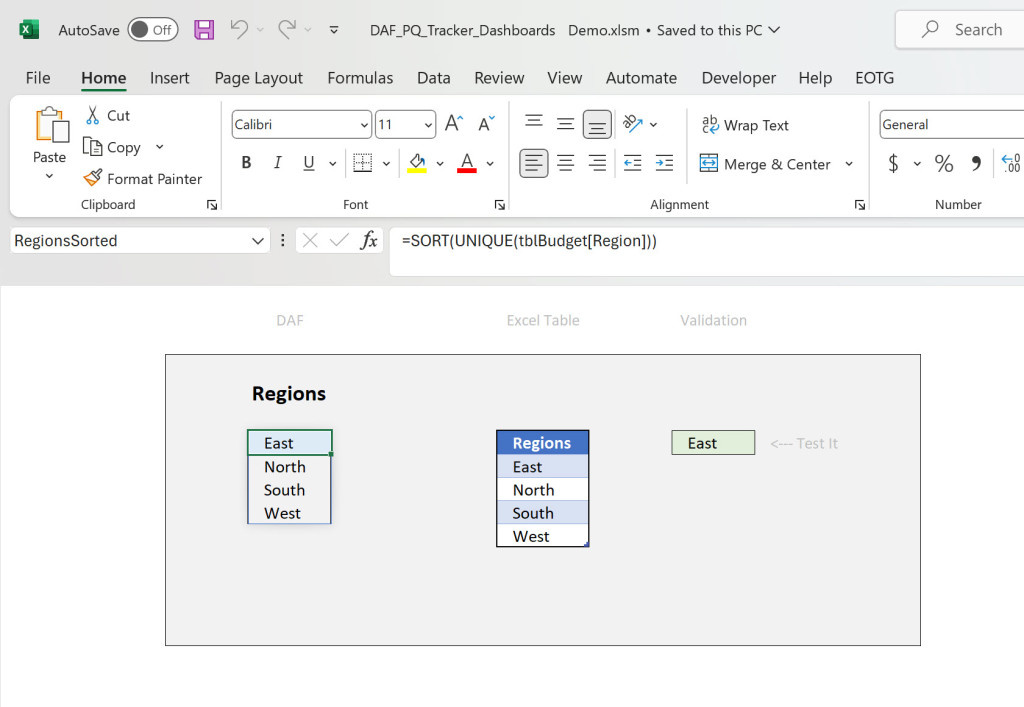Click Middle Align icon
This screenshot has height=707, width=1024.
tap(566, 123)
